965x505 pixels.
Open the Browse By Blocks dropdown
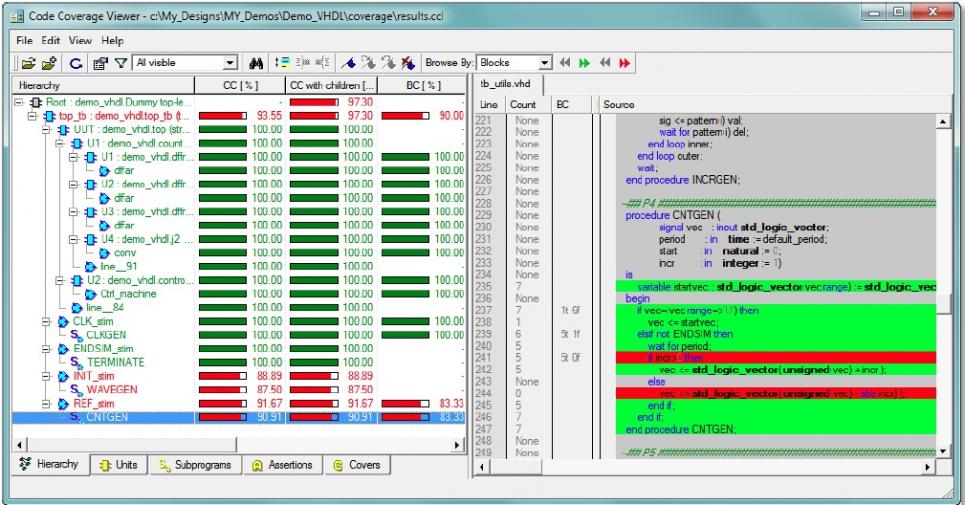click(x=545, y=63)
